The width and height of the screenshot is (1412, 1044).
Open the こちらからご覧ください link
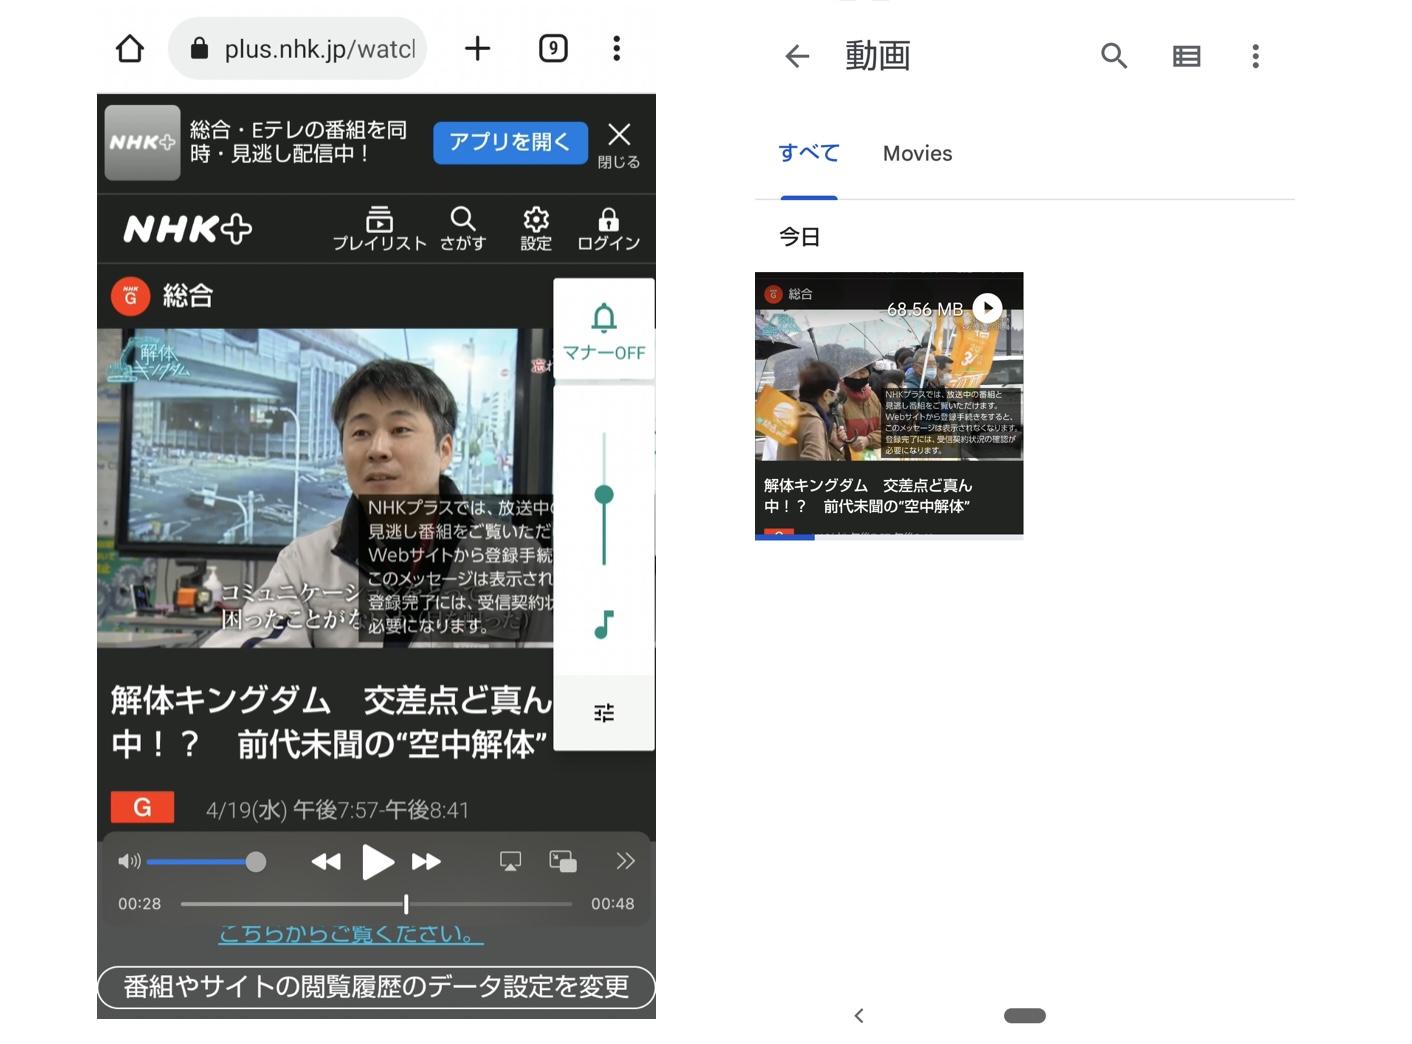(351, 934)
